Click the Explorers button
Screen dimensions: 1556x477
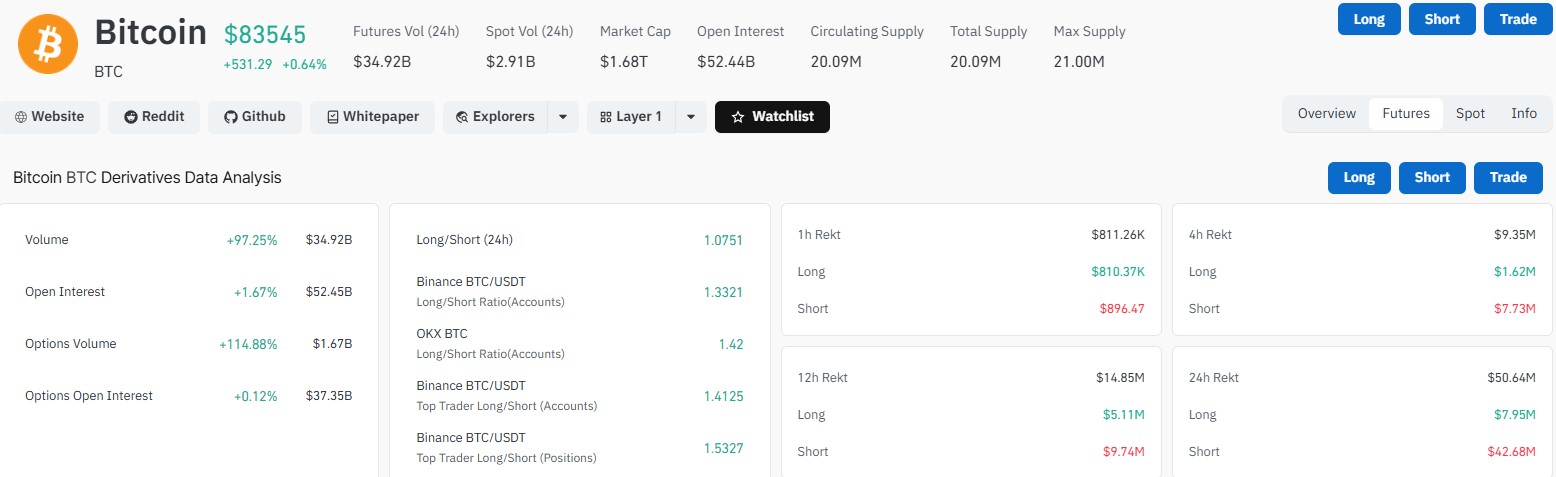pos(495,117)
